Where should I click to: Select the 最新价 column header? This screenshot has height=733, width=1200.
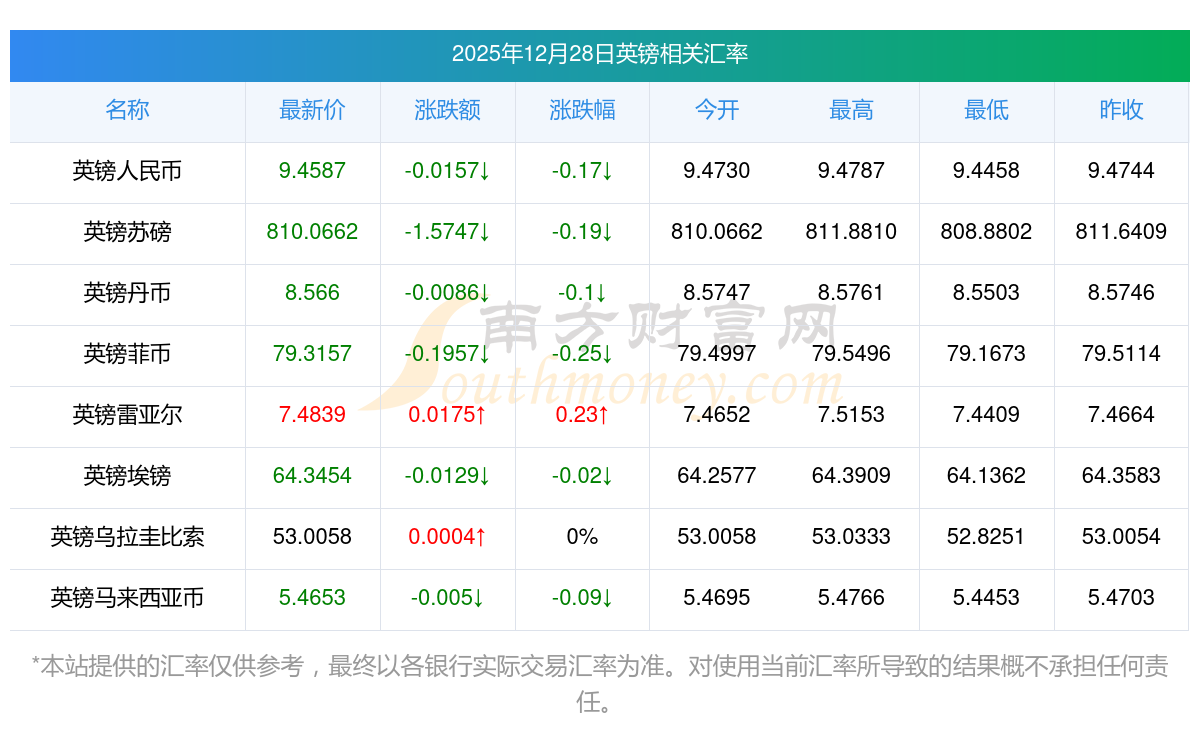pos(312,110)
